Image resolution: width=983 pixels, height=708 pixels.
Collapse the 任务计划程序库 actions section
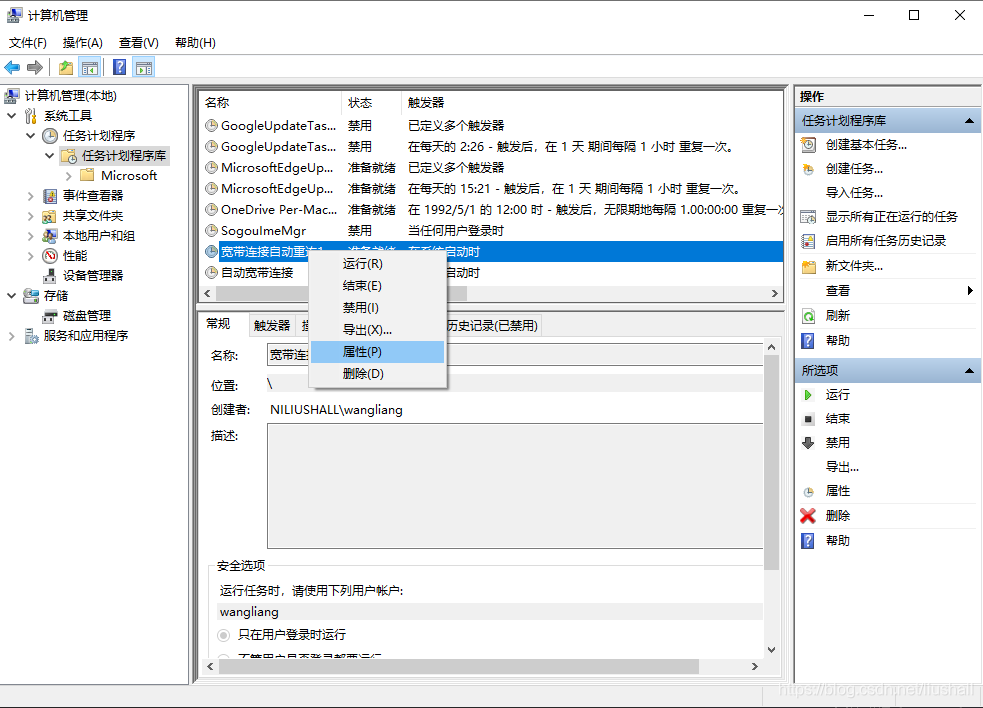click(969, 120)
